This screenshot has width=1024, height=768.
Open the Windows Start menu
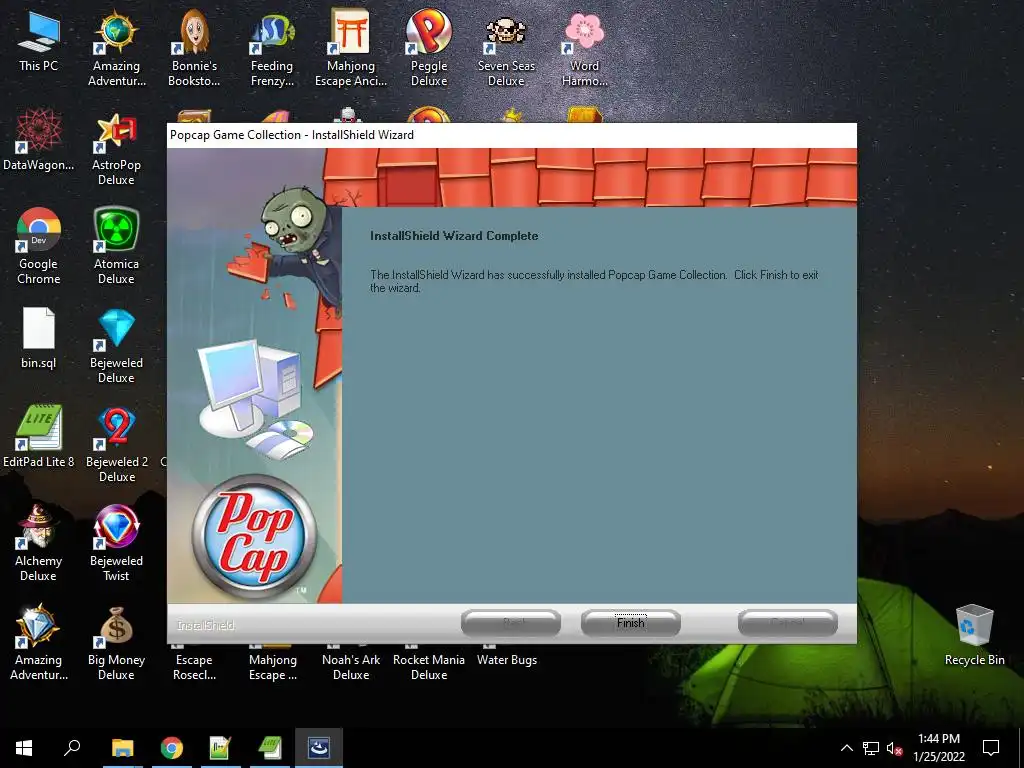(24, 748)
